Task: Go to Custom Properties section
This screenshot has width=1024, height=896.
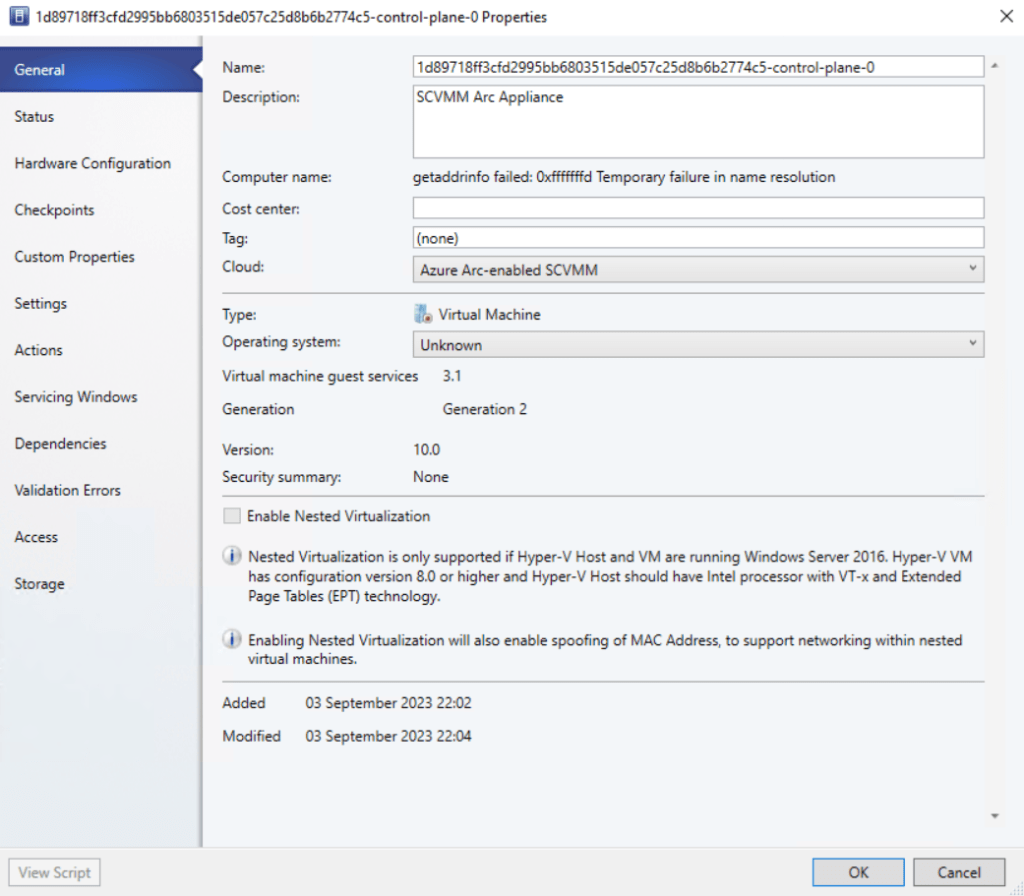Action: (x=74, y=257)
